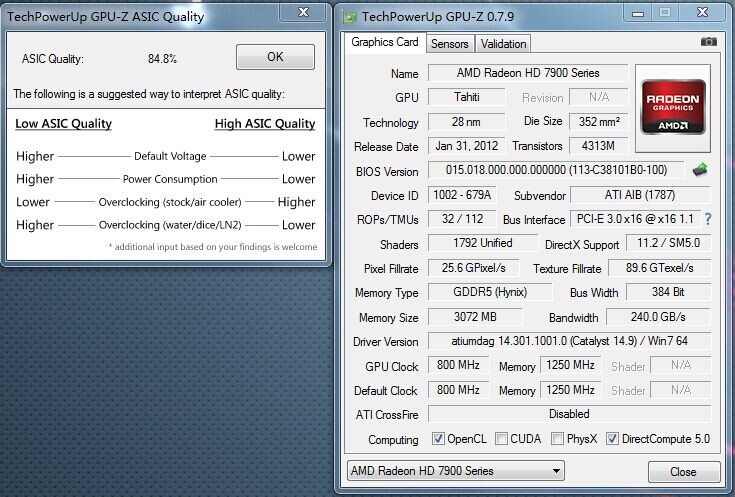Click the Transistors value 4313M
The width and height of the screenshot is (735, 497).
599,146
